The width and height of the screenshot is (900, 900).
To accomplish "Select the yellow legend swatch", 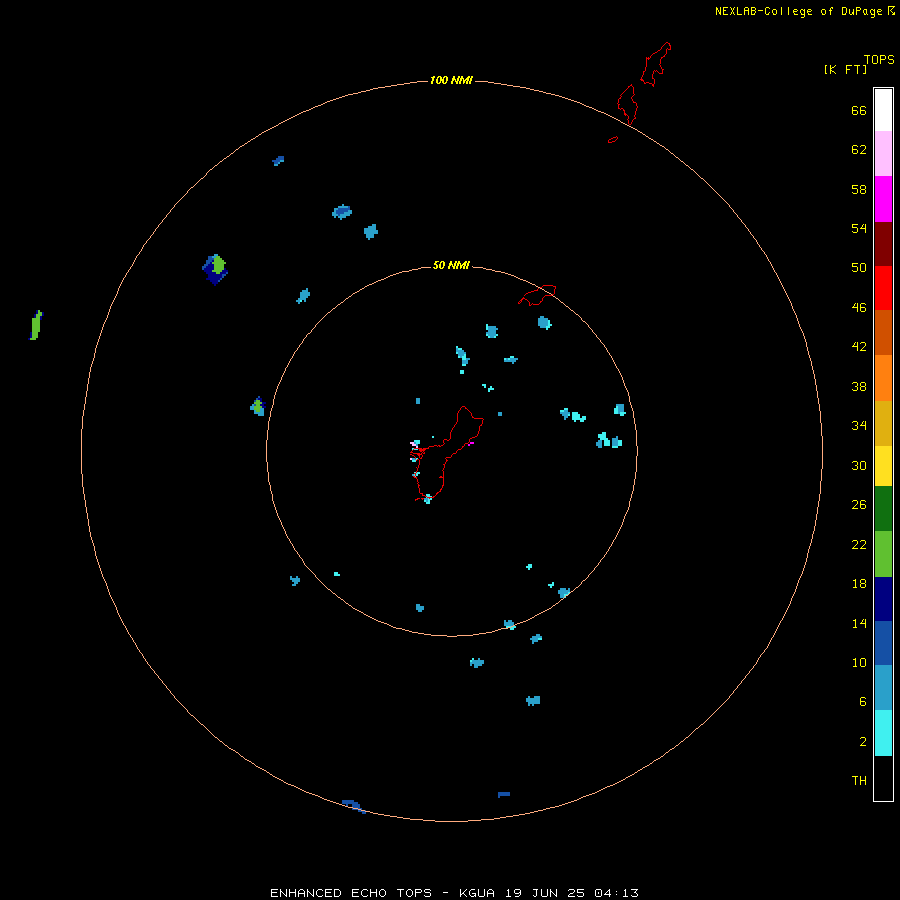I will coord(883,465).
